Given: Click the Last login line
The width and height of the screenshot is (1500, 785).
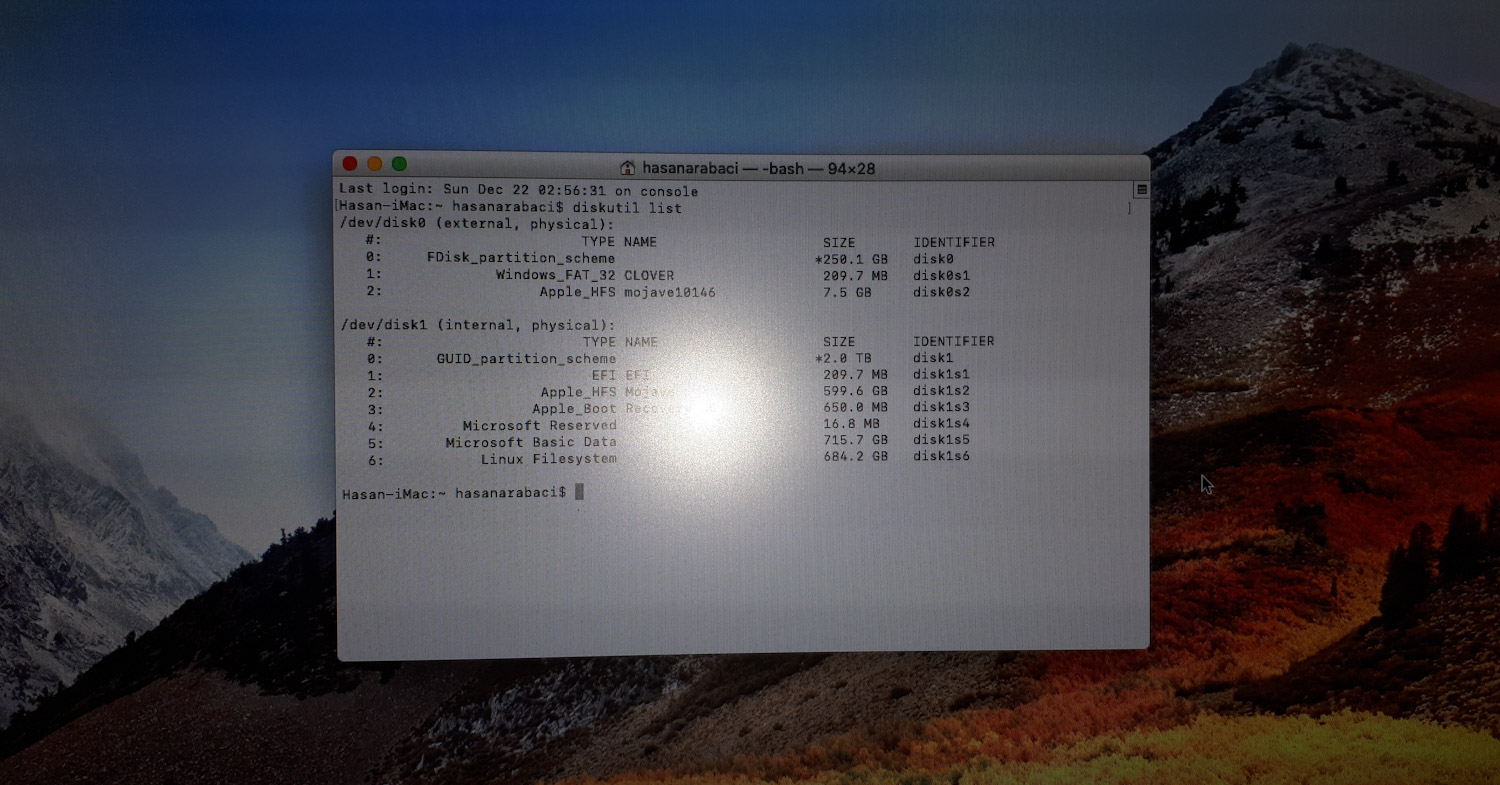Looking at the screenshot, I should pyautogui.click(x=518, y=191).
